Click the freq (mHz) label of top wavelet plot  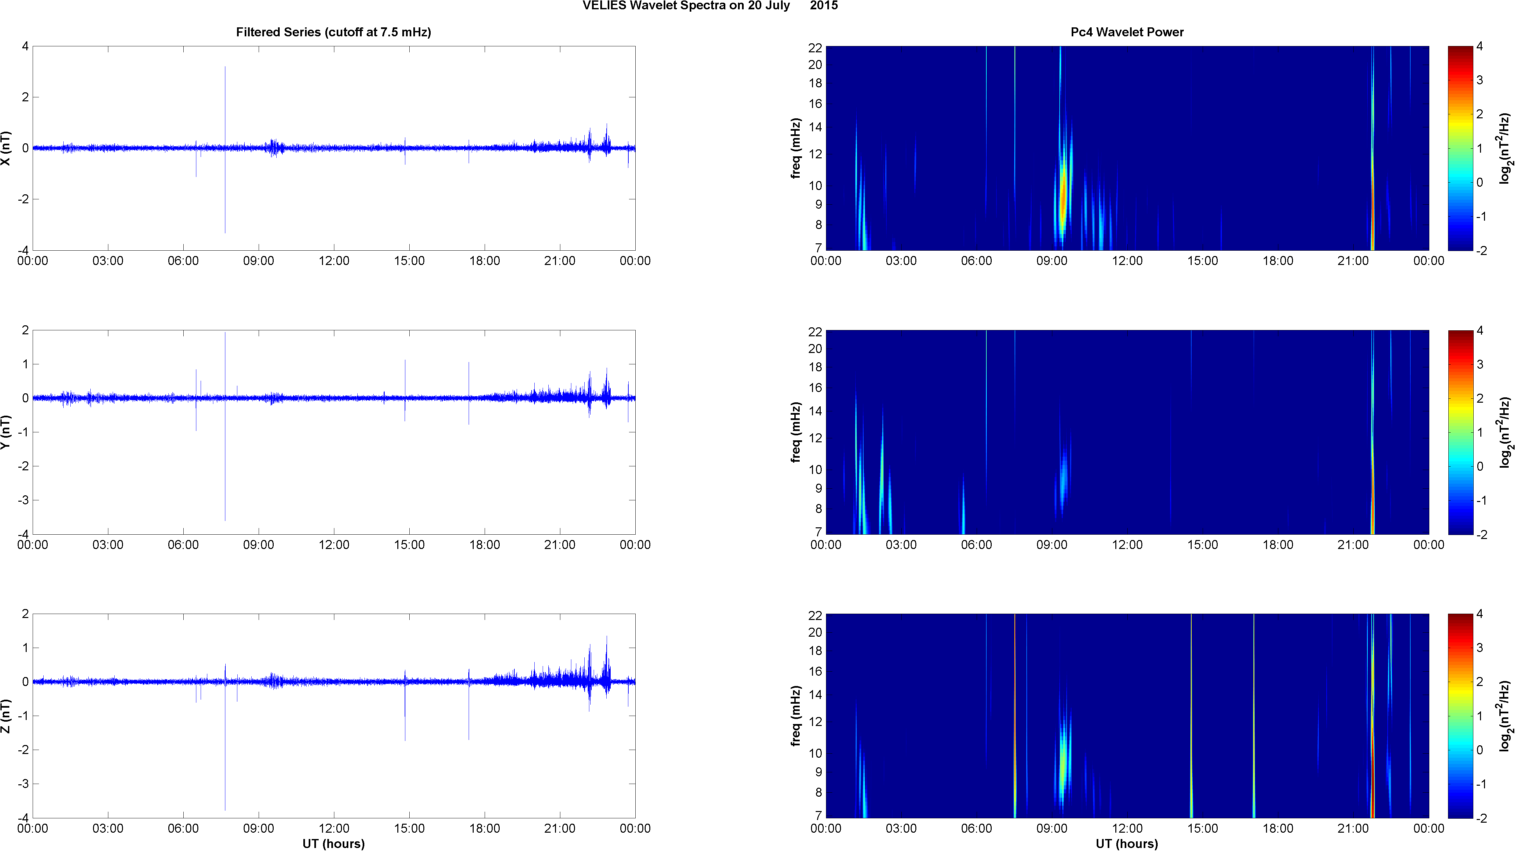[796, 148]
